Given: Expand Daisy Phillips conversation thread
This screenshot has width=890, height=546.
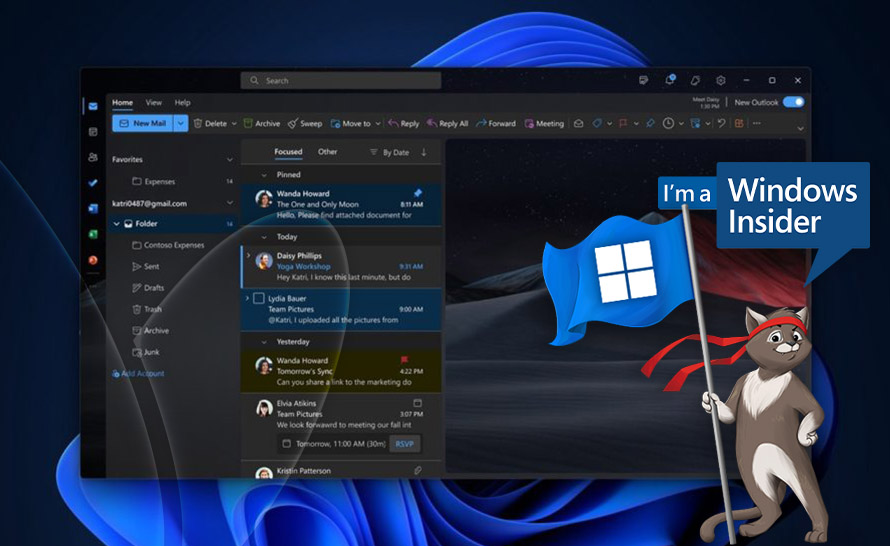Looking at the screenshot, I should pos(248,255).
